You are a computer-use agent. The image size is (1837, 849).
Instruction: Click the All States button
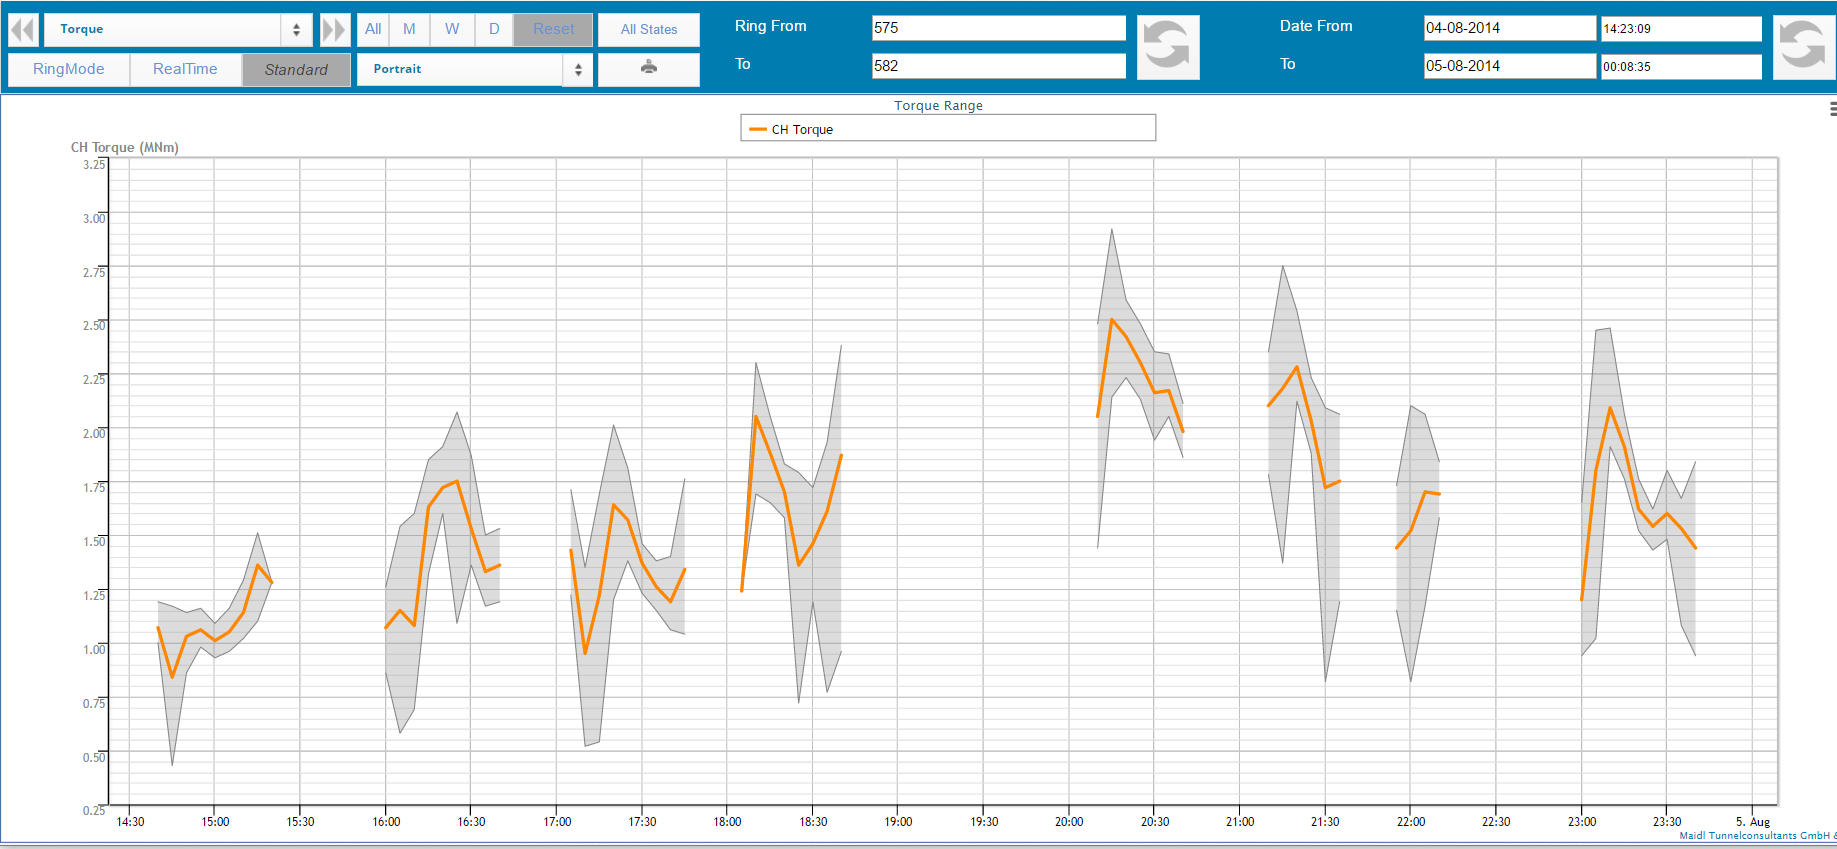tap(648, 30)
